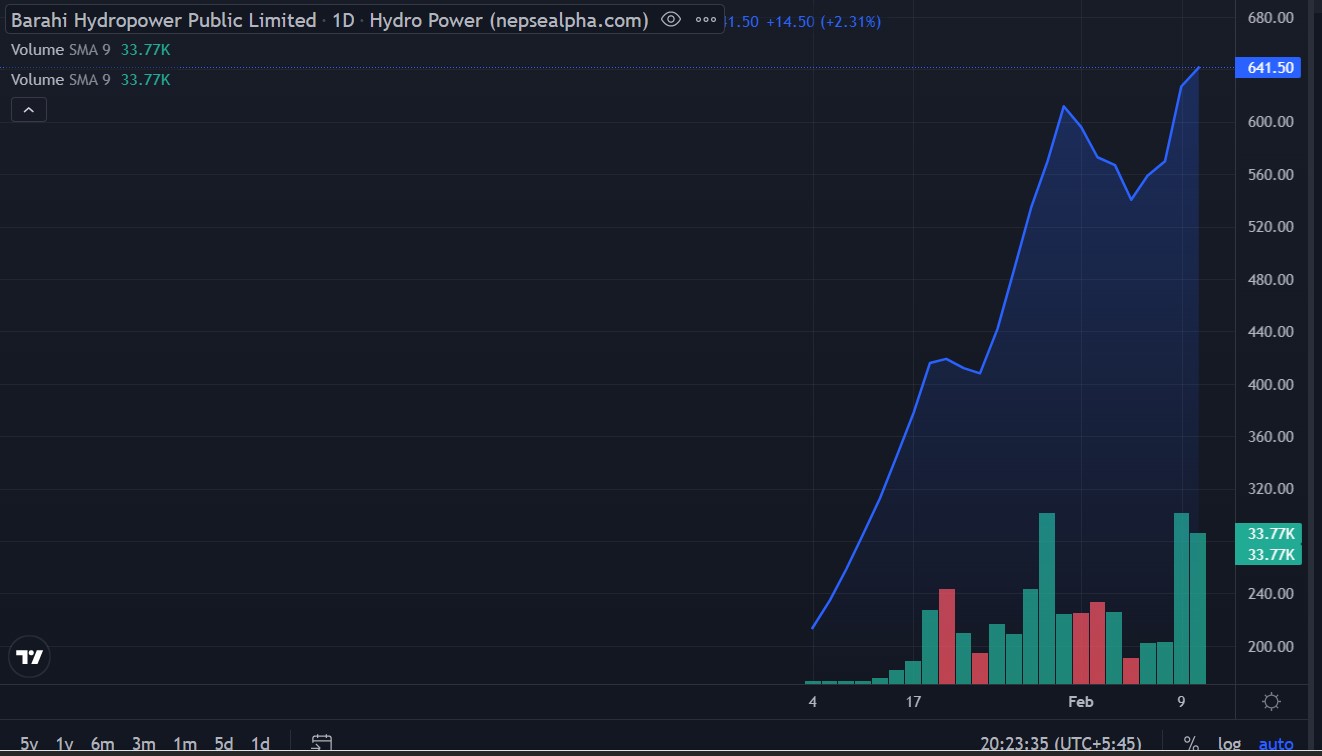Click the 9 label on the time axis

click(x=1181, y=702)
